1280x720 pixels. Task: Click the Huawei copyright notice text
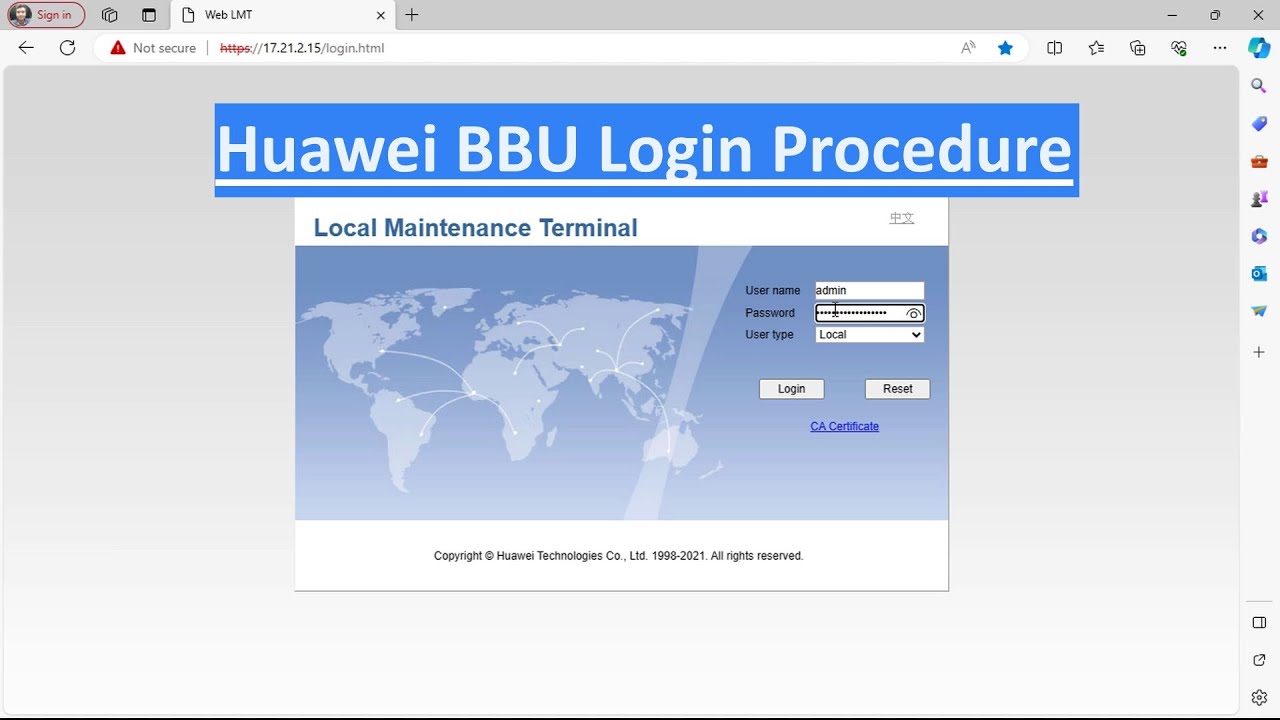tap(618, 556)
